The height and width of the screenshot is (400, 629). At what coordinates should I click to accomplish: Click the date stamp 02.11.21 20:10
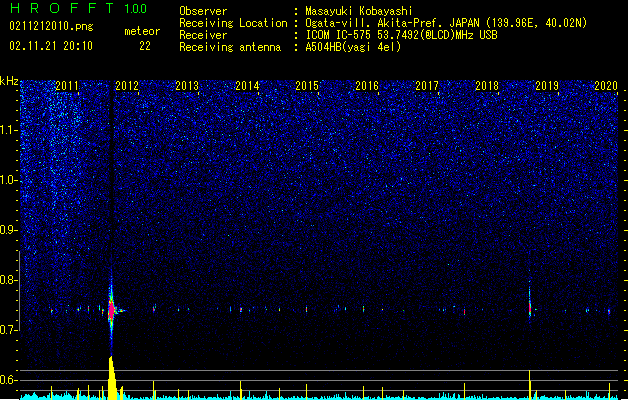point(51,46)
